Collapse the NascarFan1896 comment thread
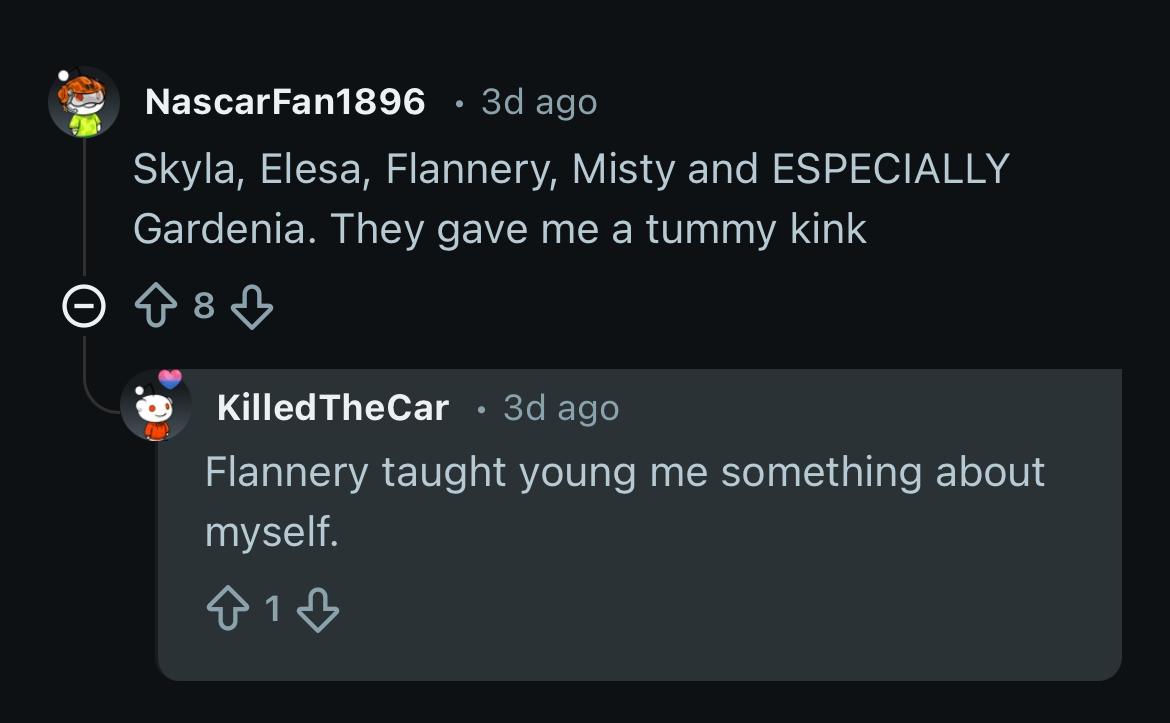 click(83, 307)
